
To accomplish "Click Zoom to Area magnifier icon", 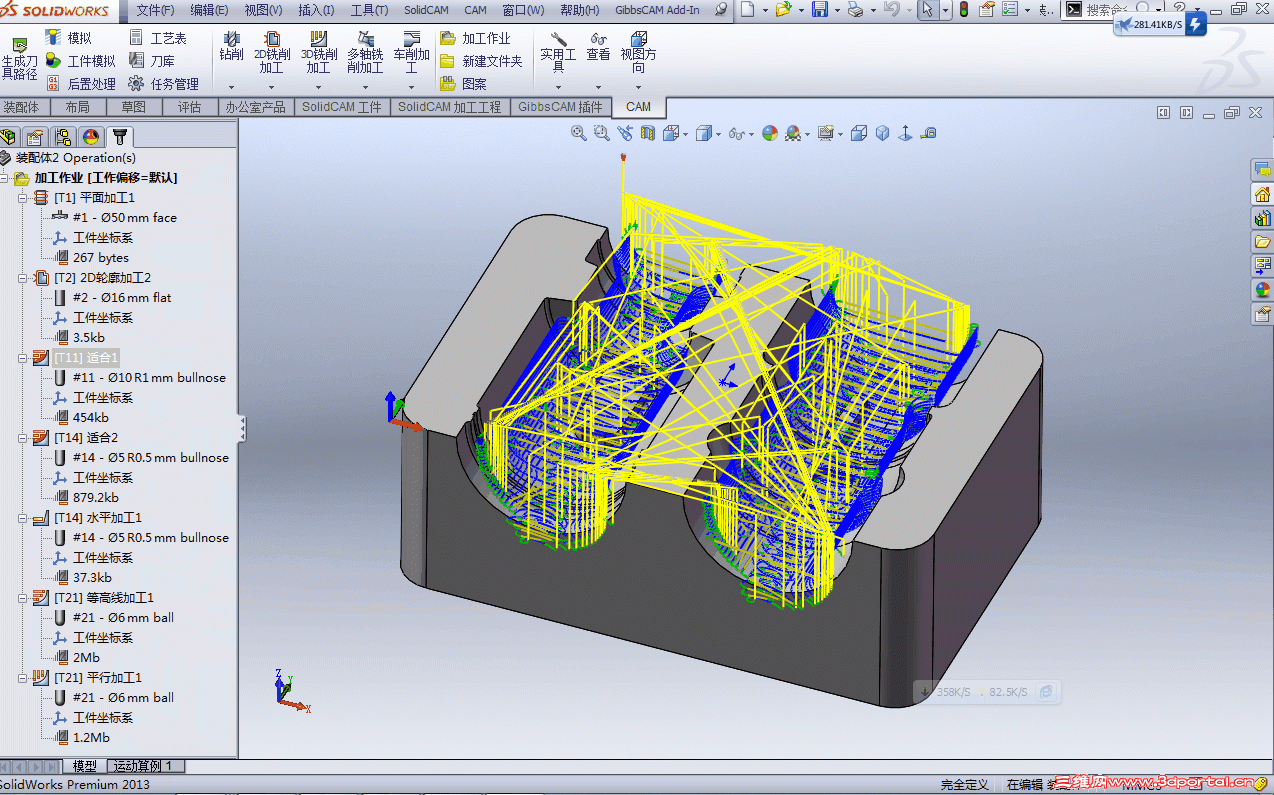I will 602,133.
